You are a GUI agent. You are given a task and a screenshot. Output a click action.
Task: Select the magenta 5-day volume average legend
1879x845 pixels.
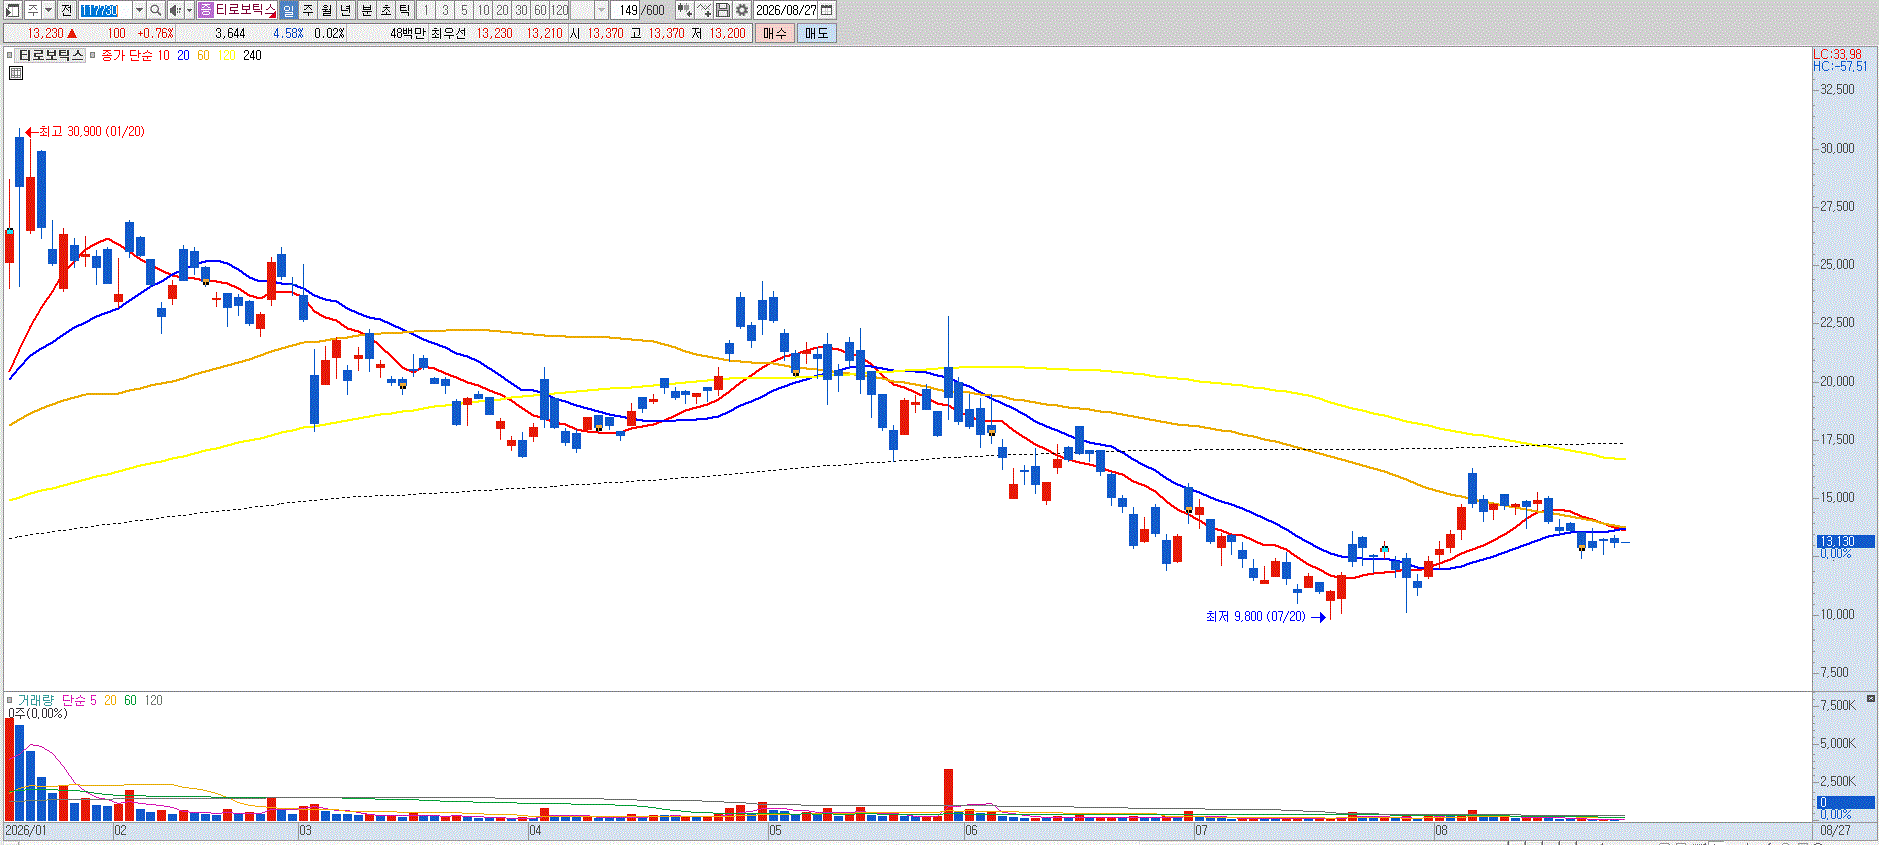click(x=94, y=700)
